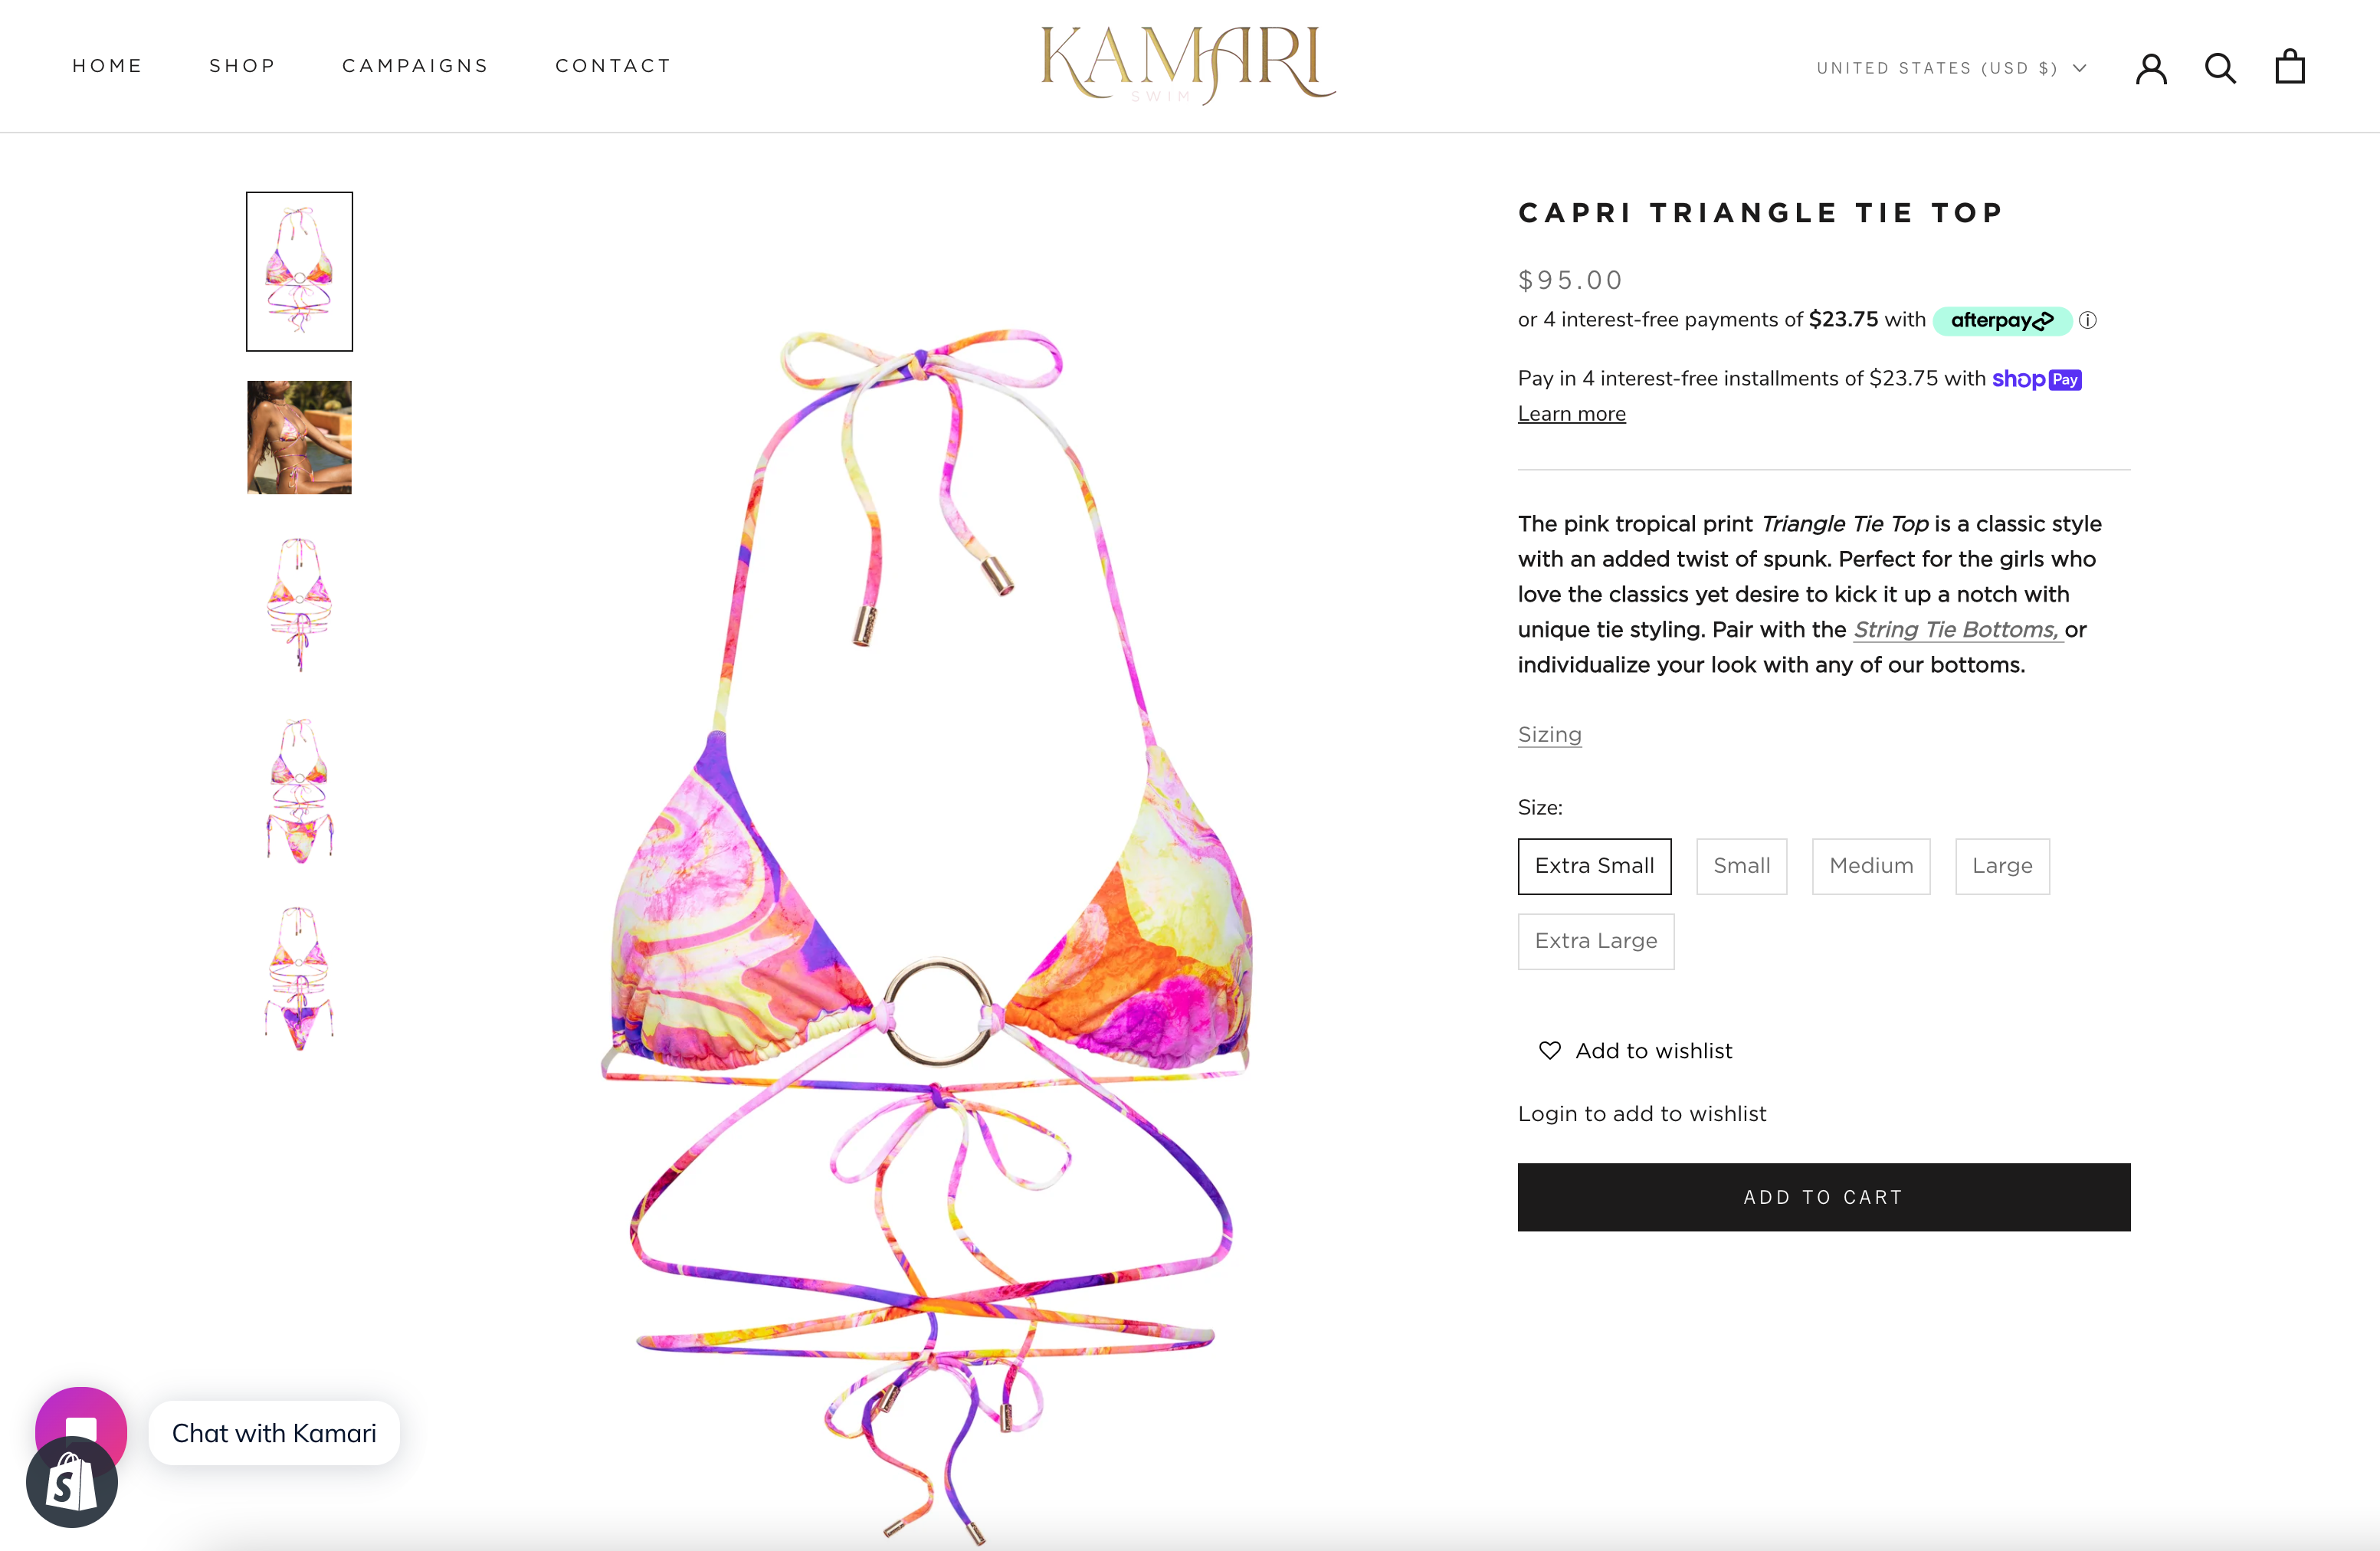Open the account profile icon

tap(2151, 68)
